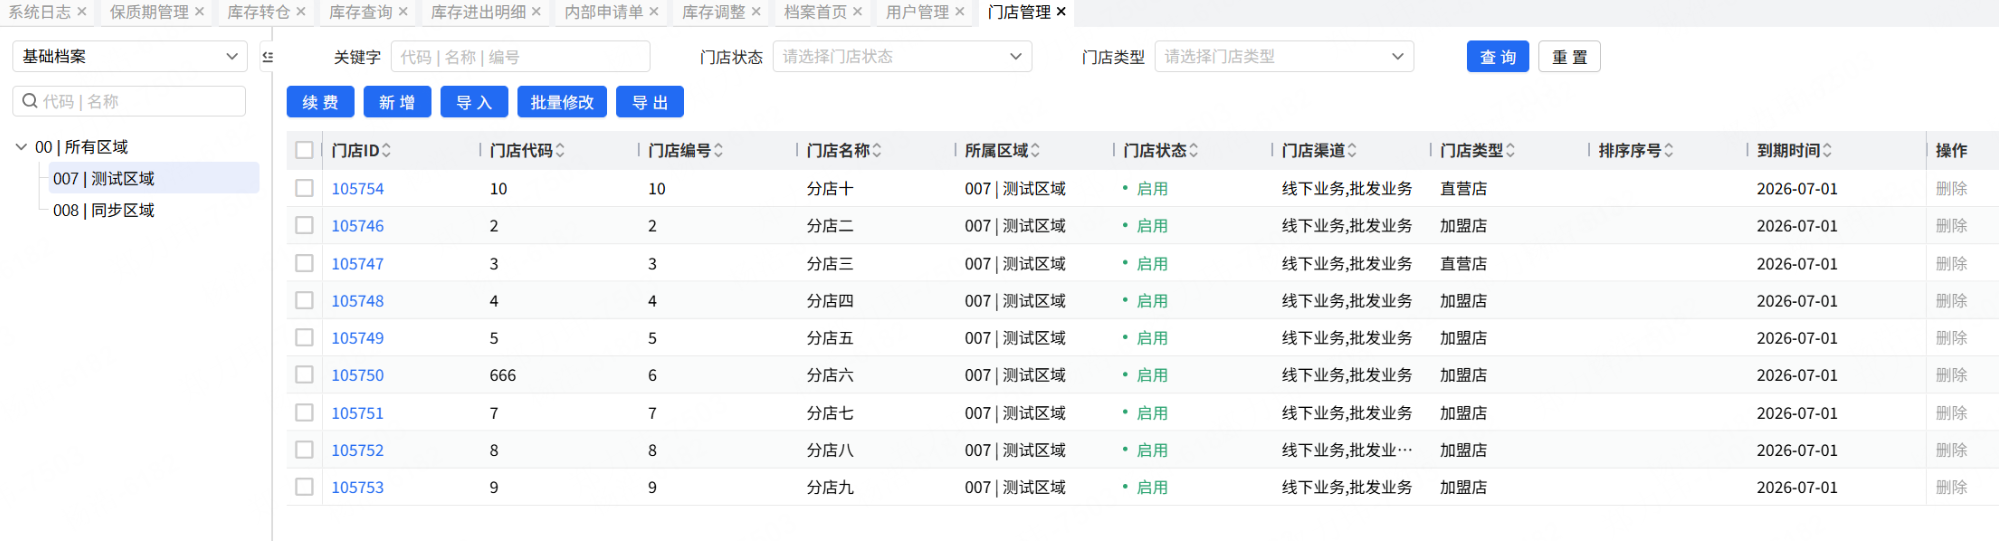The width and height of the screenshot is (1999, 541).
Task: Click the search magnifier in sidebar
Action: point(30,101)
